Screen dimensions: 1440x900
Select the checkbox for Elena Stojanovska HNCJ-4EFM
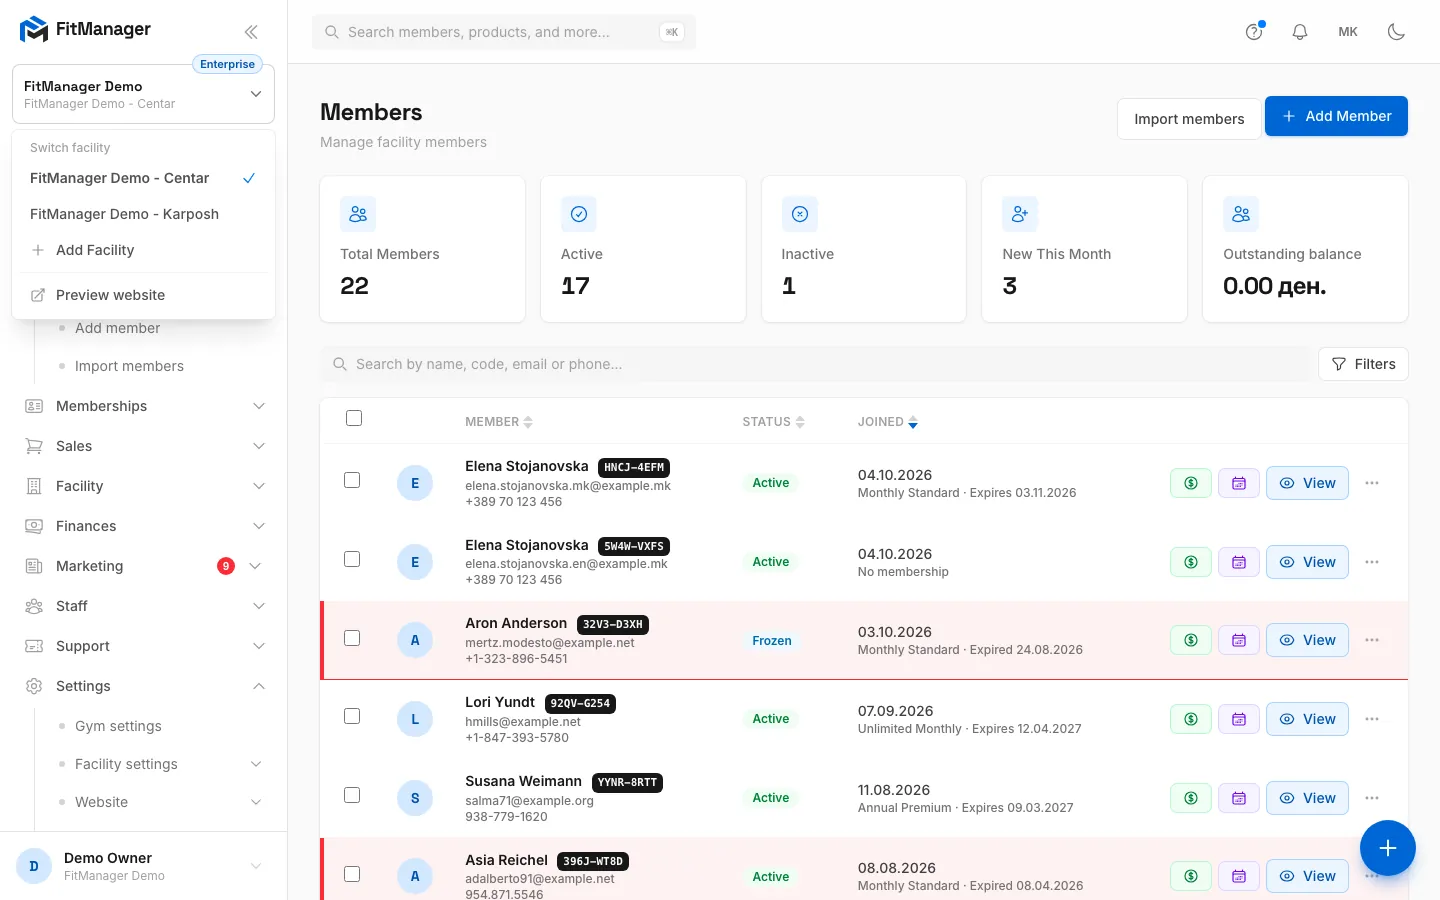(352, 480)
